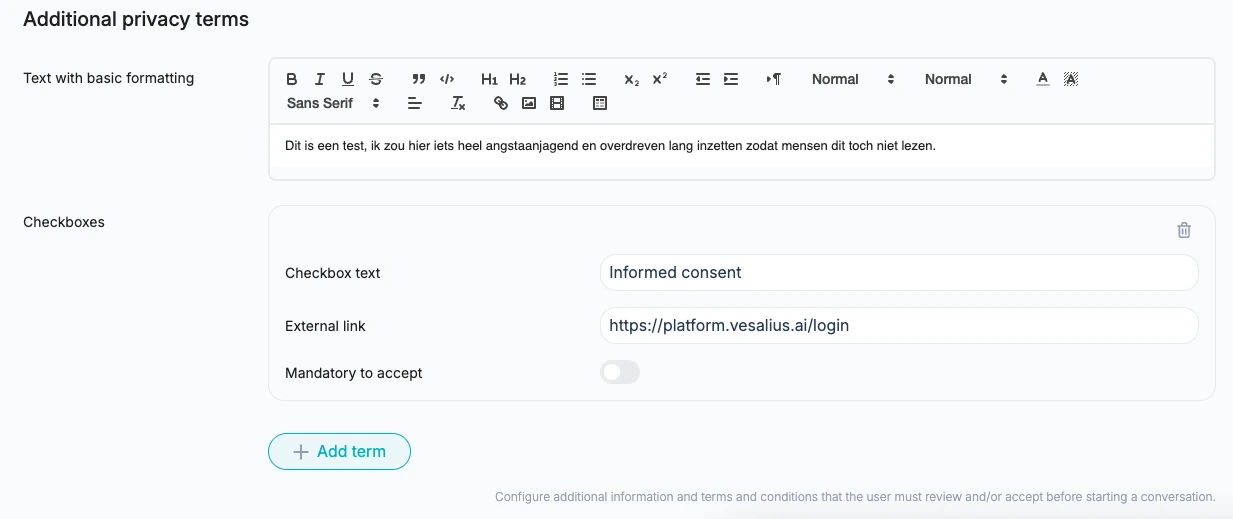Click the Add term button
Image resolution: width=1233 pixels, height=519 pixels.
click(339, 452)
